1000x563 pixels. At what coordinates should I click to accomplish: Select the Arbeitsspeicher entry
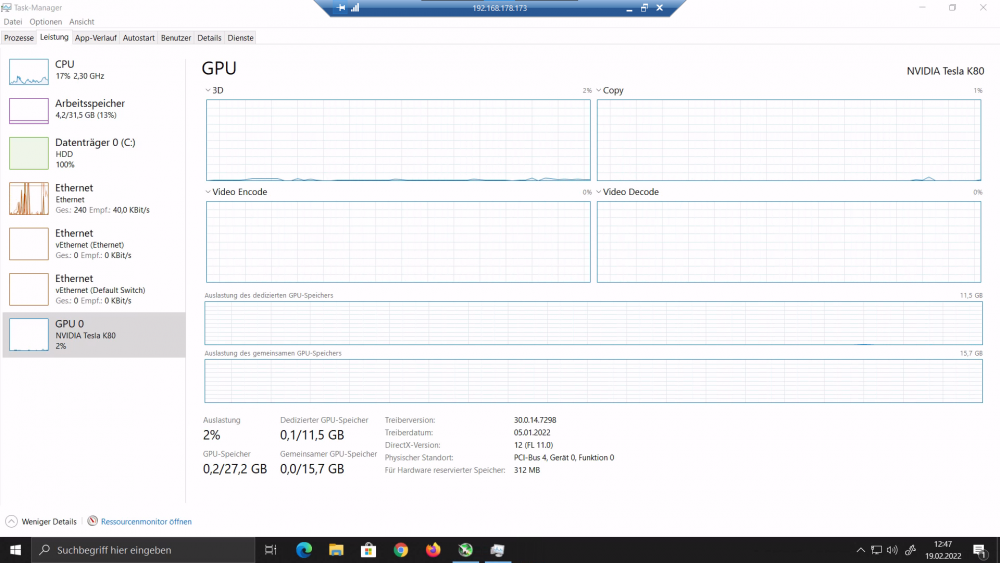[94, 109]
